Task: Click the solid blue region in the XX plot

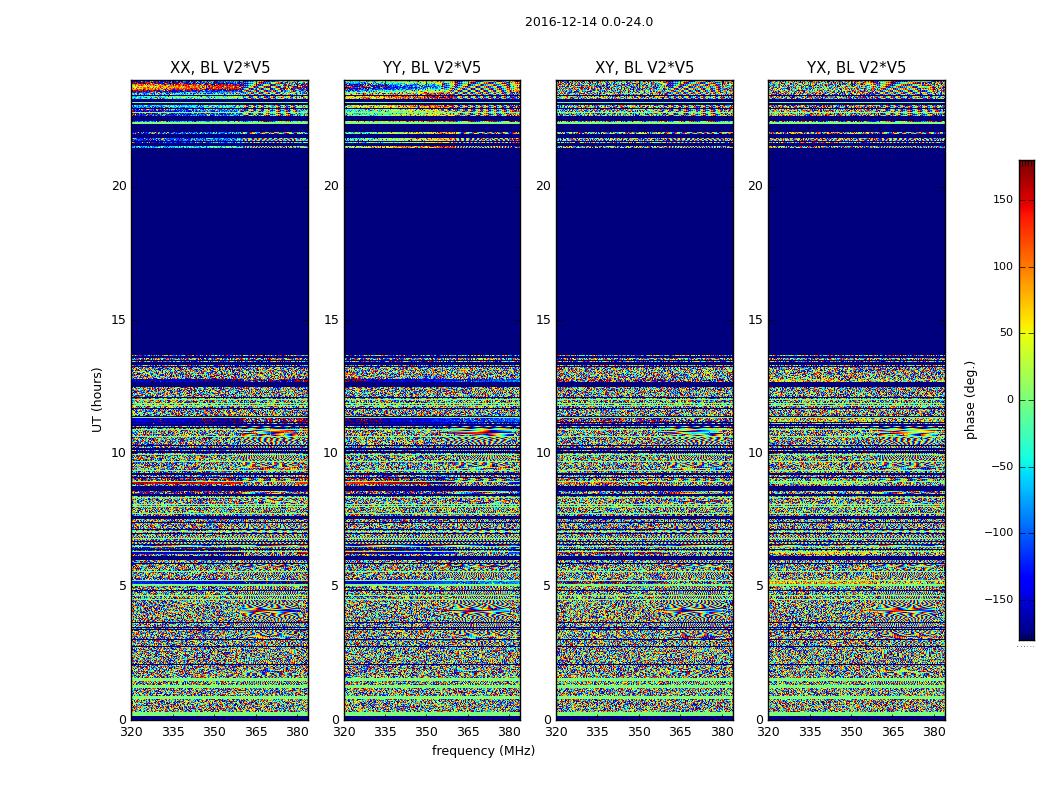Action: tap(219, 250)
